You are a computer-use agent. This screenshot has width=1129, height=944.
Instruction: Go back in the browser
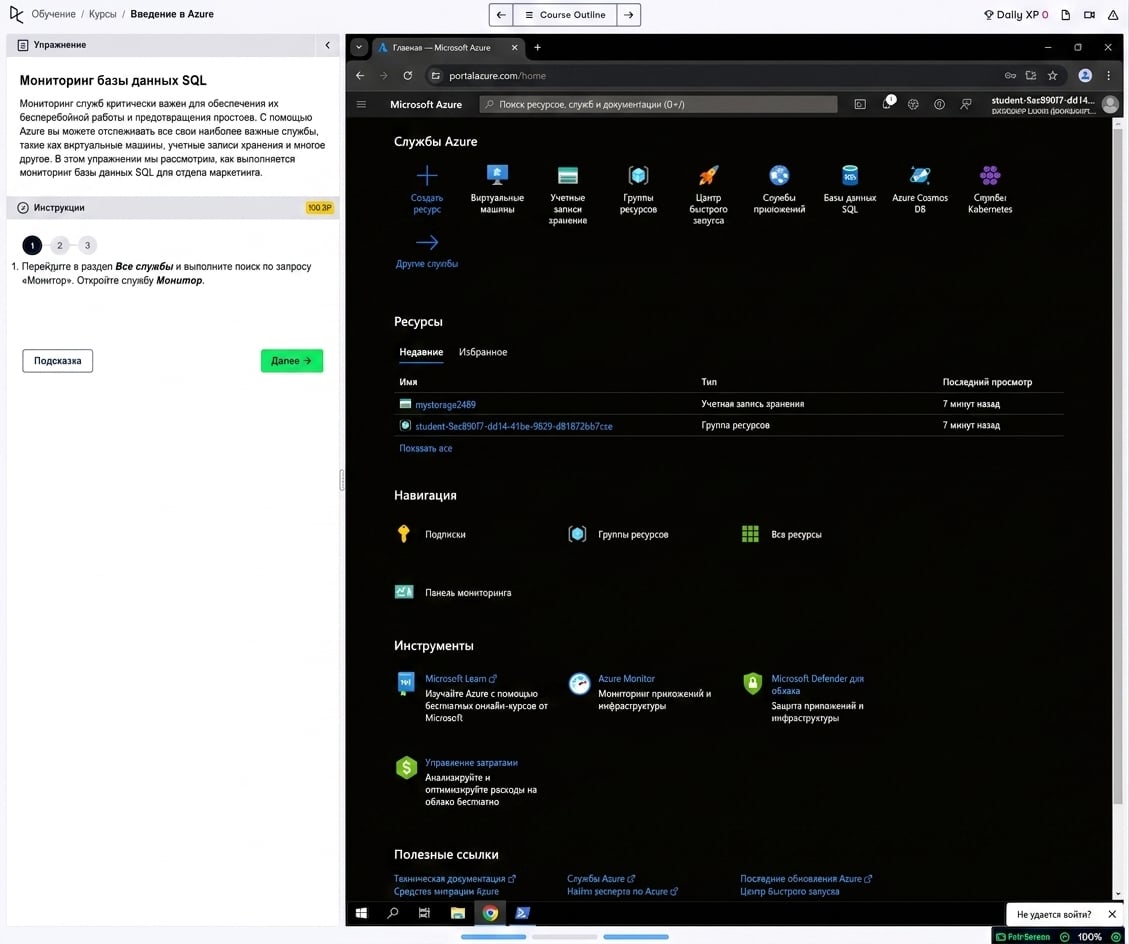point(360,76)
